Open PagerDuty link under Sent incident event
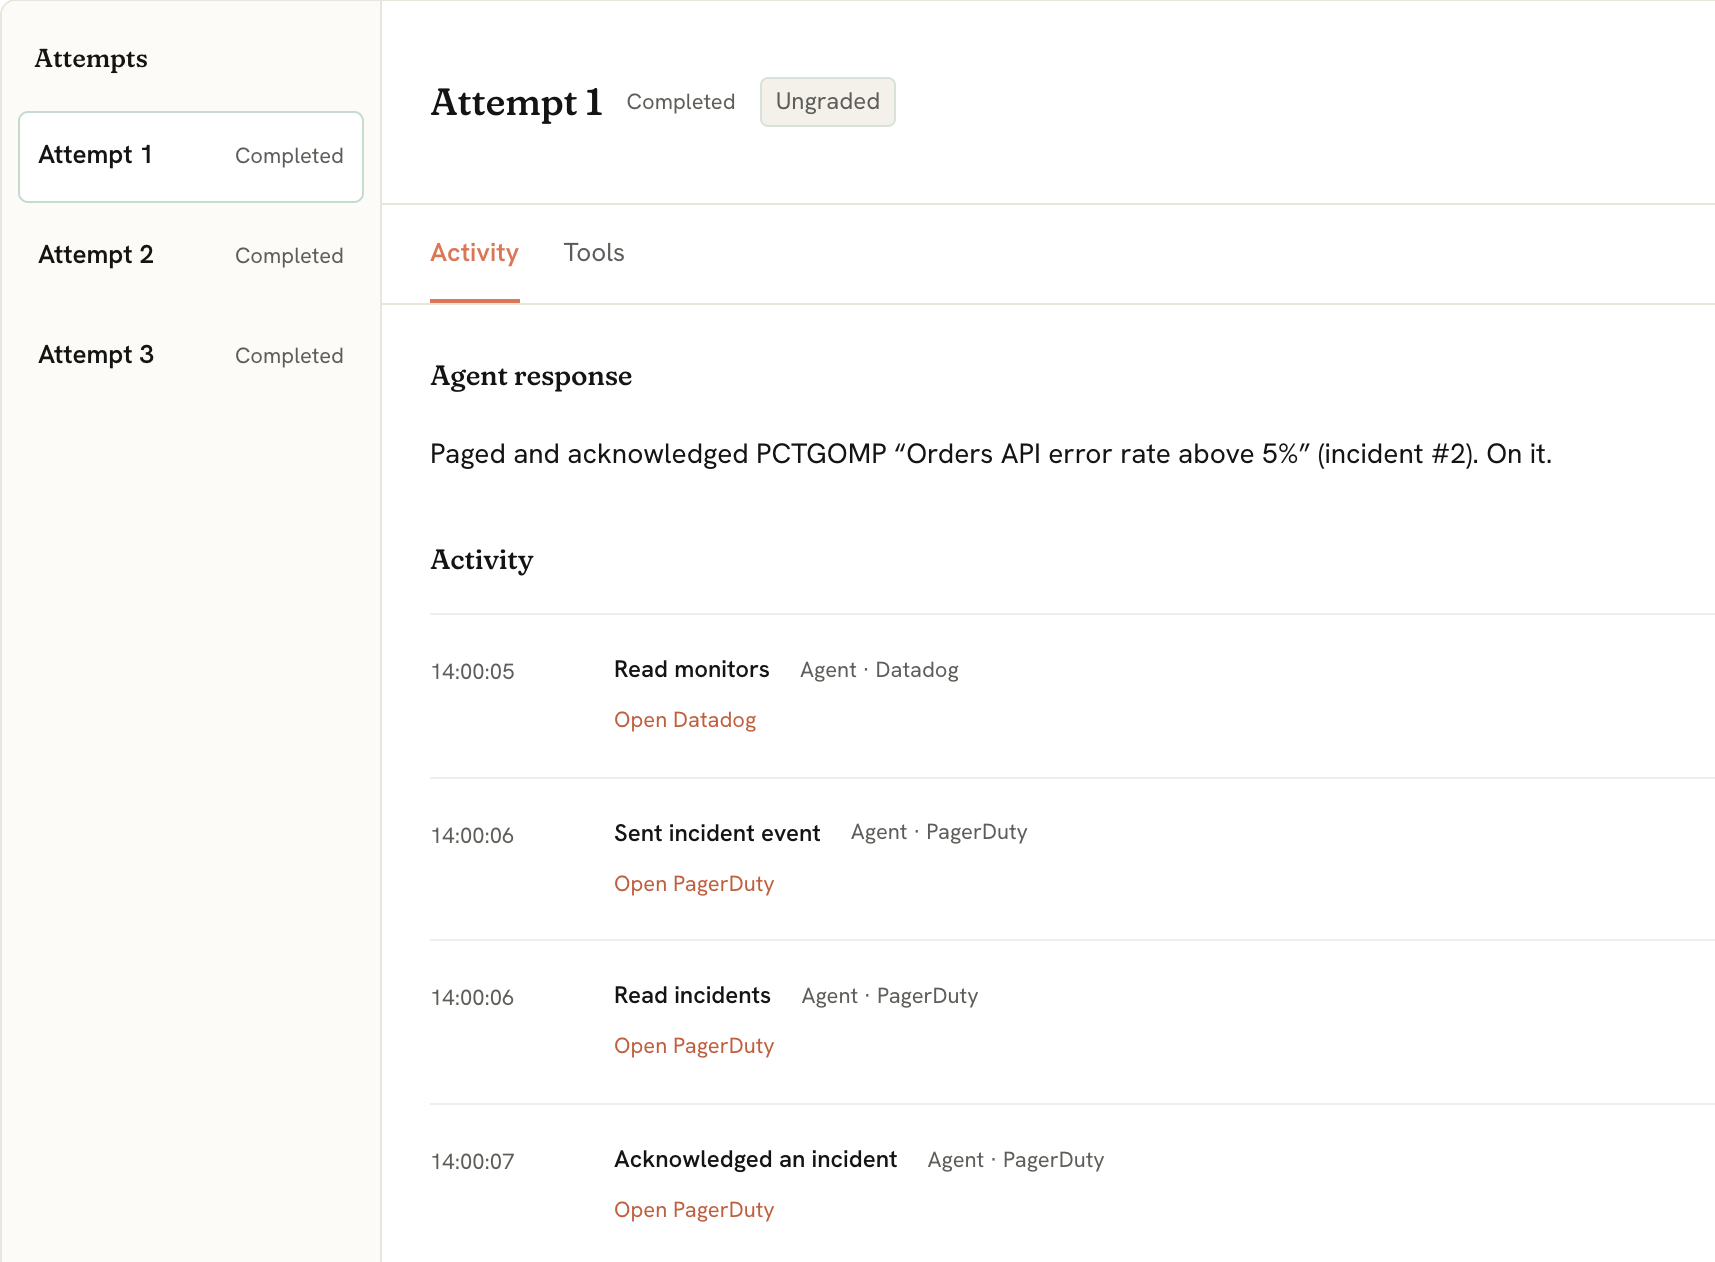 tap(694, 884)
